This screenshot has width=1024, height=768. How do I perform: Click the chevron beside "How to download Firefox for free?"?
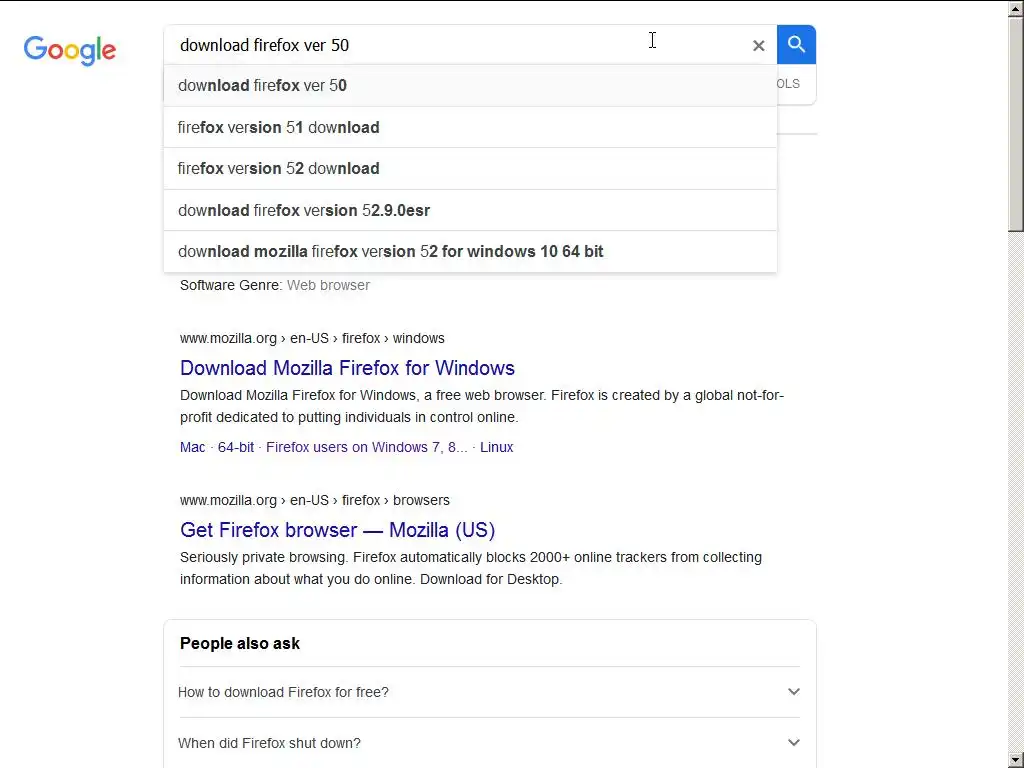click(793, 692)
